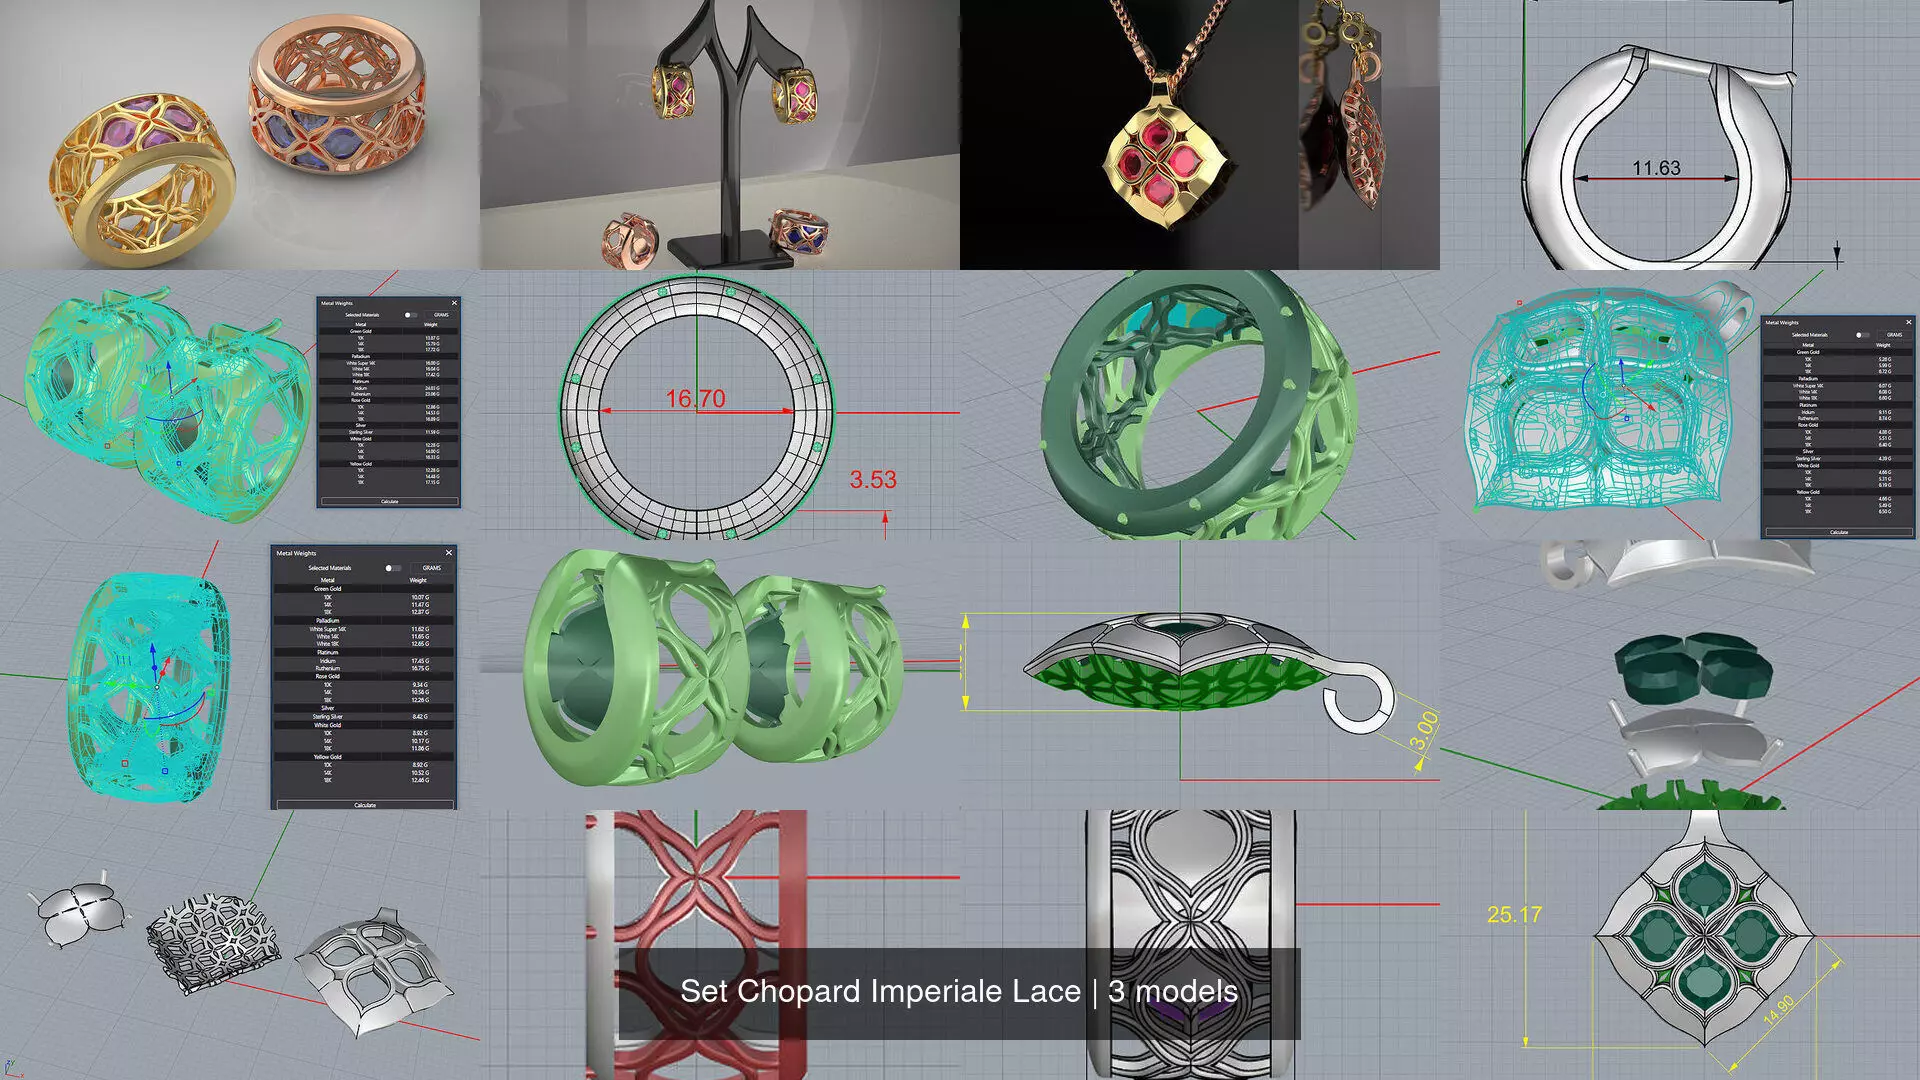This screenshot has width=1920, height=1080.
Task: Toggle Selected Materials switch in ring weights panel
Action: click(x=392, y=568)
